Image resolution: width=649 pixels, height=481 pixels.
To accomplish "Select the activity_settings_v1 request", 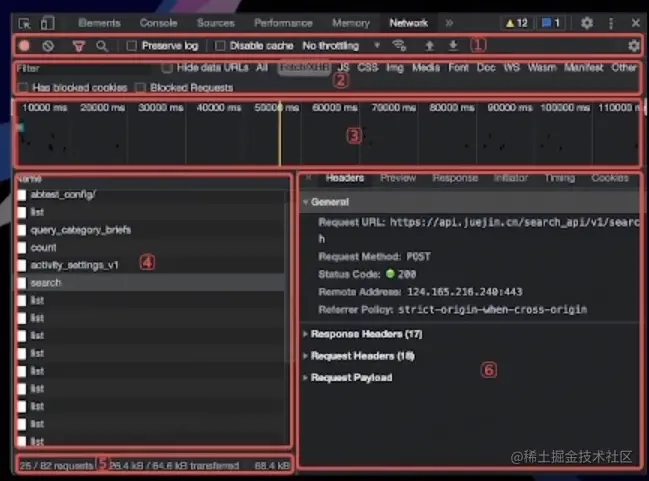I will pos(151,265).
